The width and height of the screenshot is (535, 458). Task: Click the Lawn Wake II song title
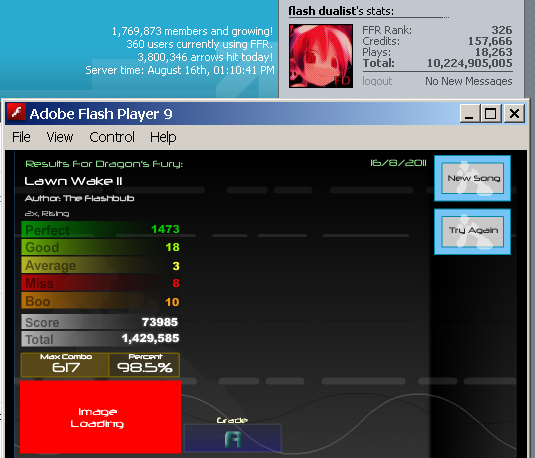[73, 181]
